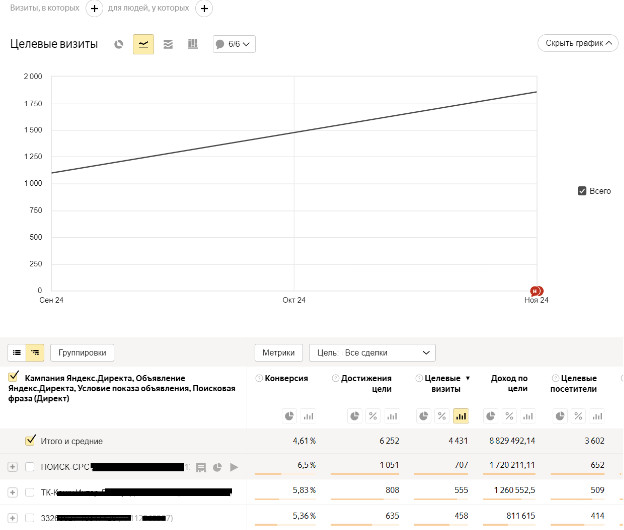
Task: Add a visit condition with the plus after 'Визиты, в которых'
Action: pos(94,8)
